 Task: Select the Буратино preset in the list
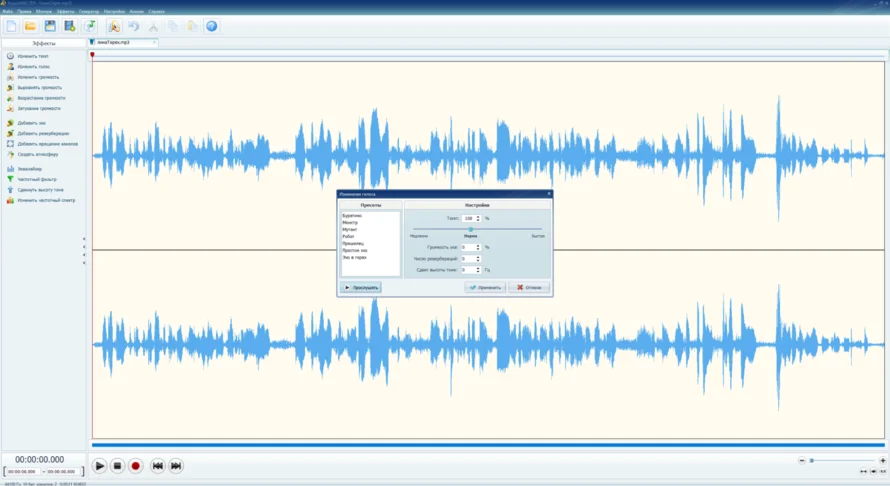[x=352, y=215]
